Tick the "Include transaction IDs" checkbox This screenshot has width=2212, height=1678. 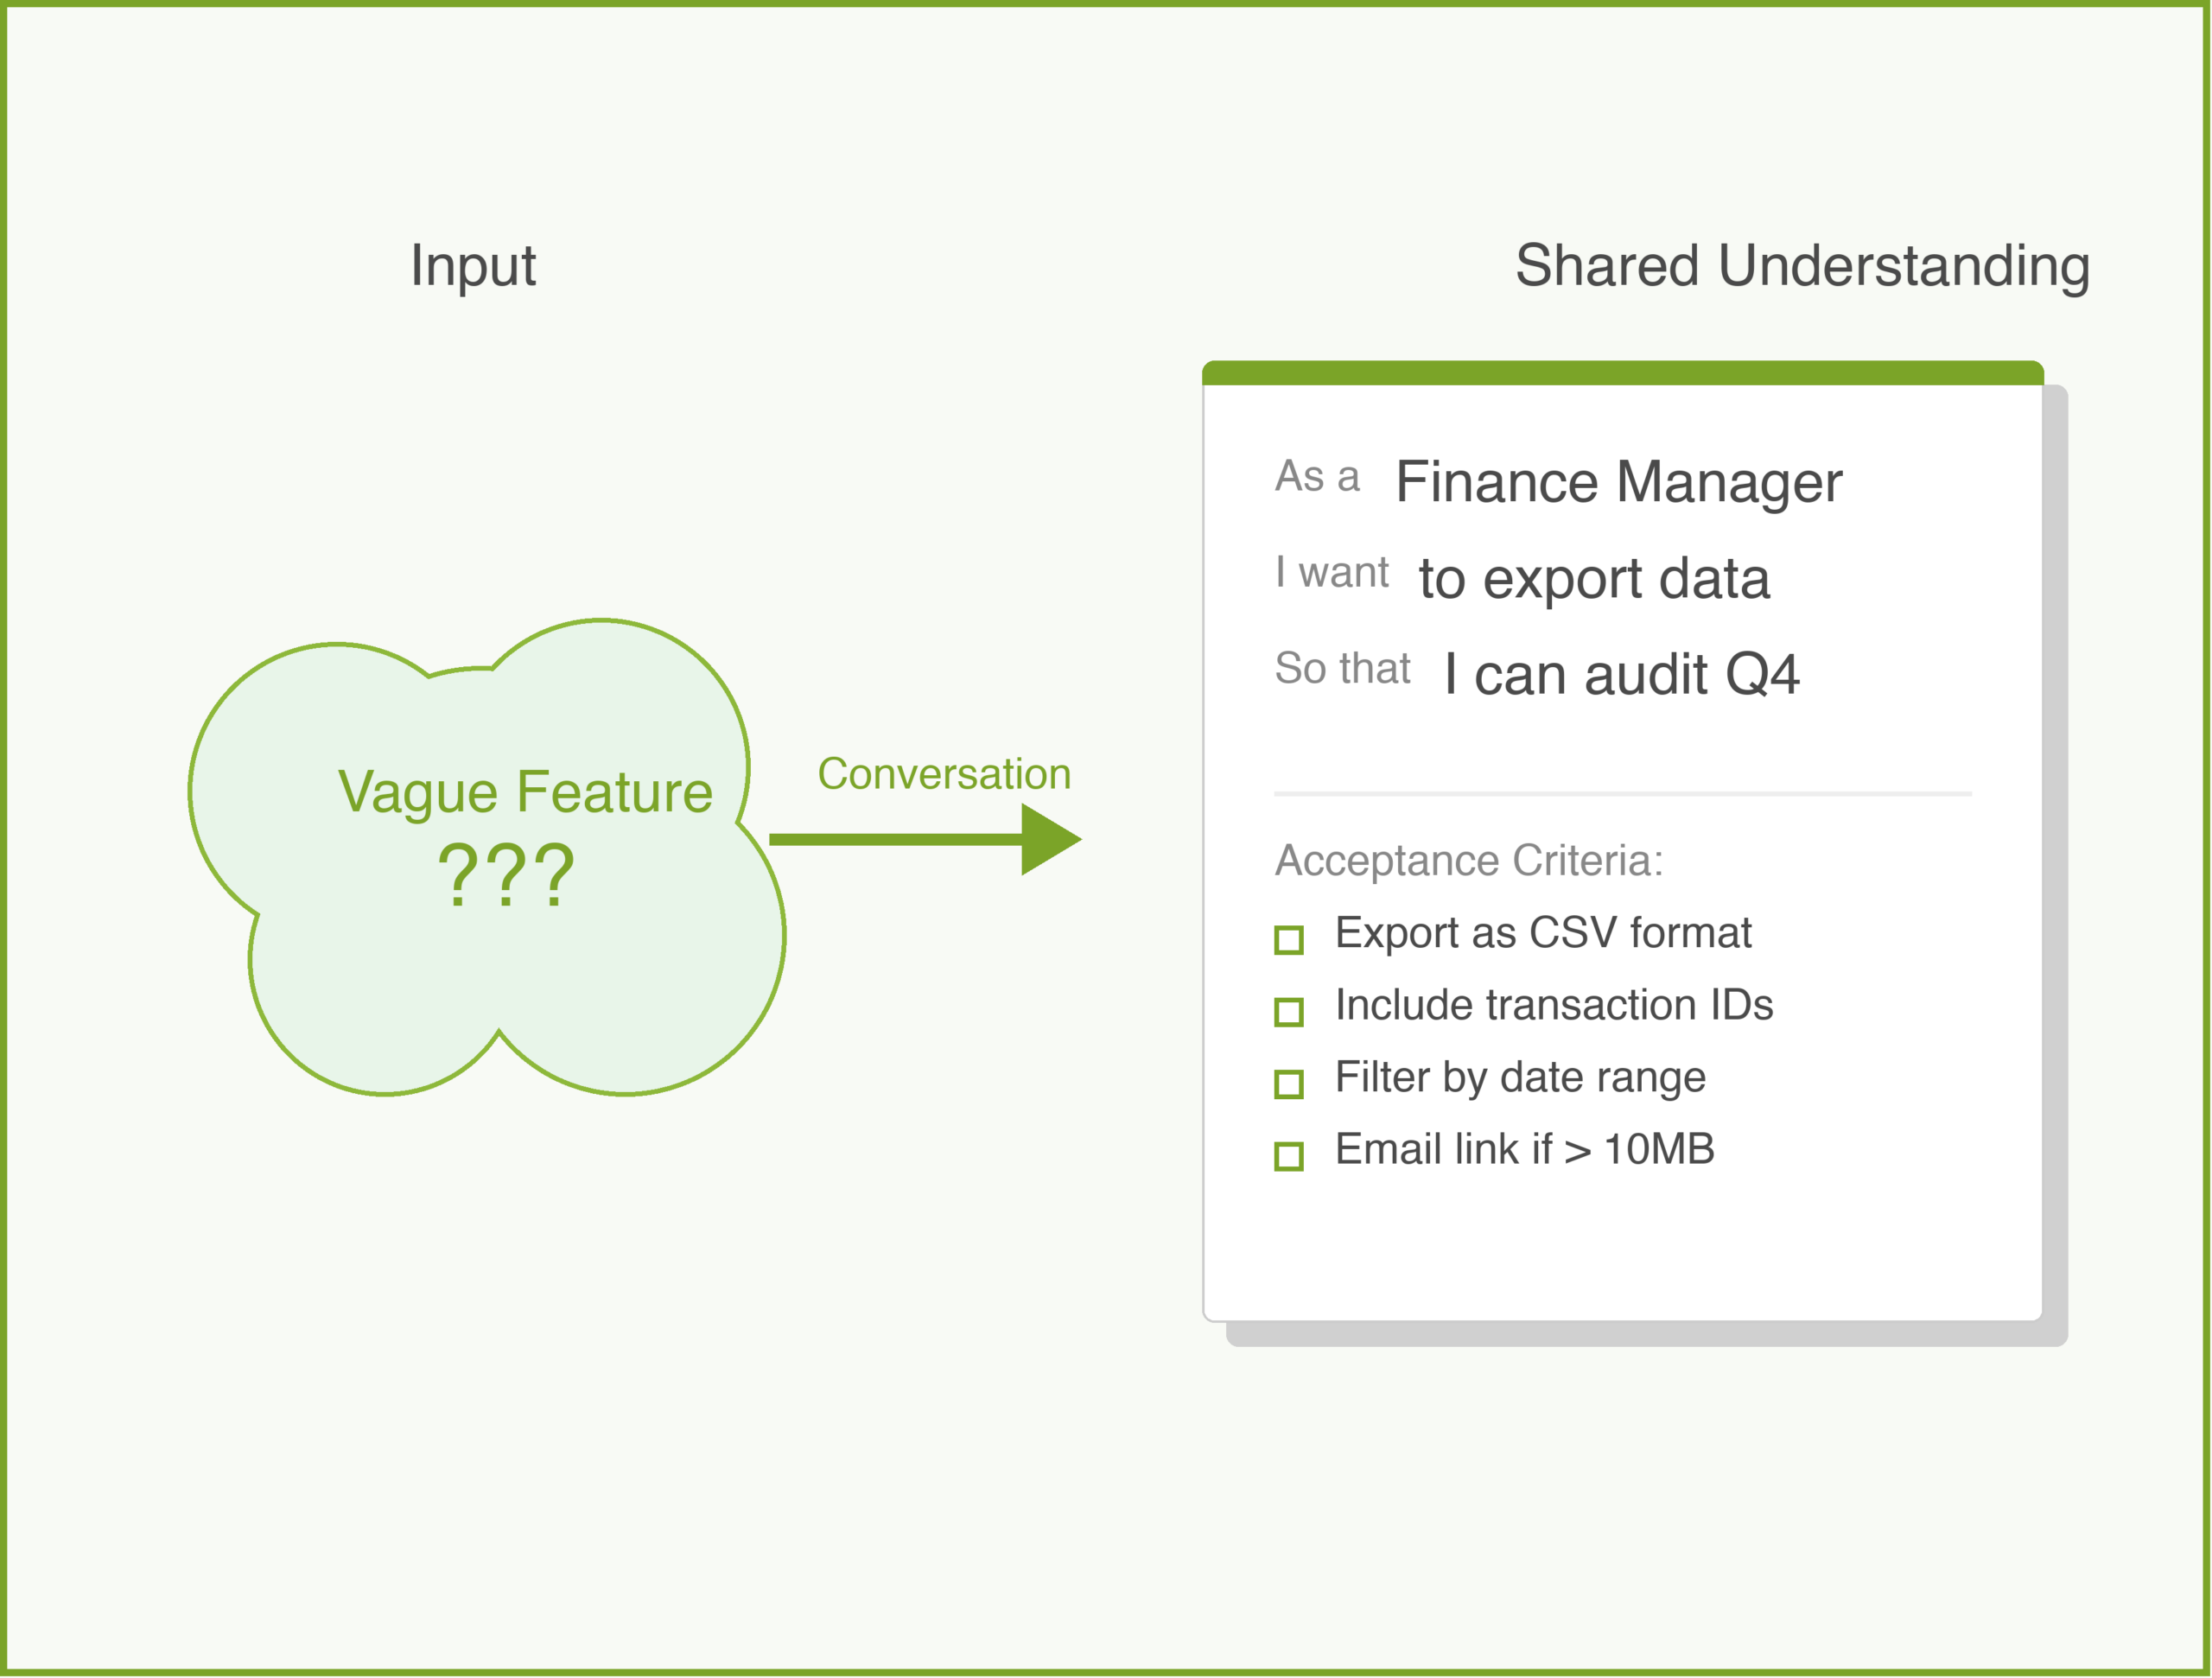coord(1289,1012)
